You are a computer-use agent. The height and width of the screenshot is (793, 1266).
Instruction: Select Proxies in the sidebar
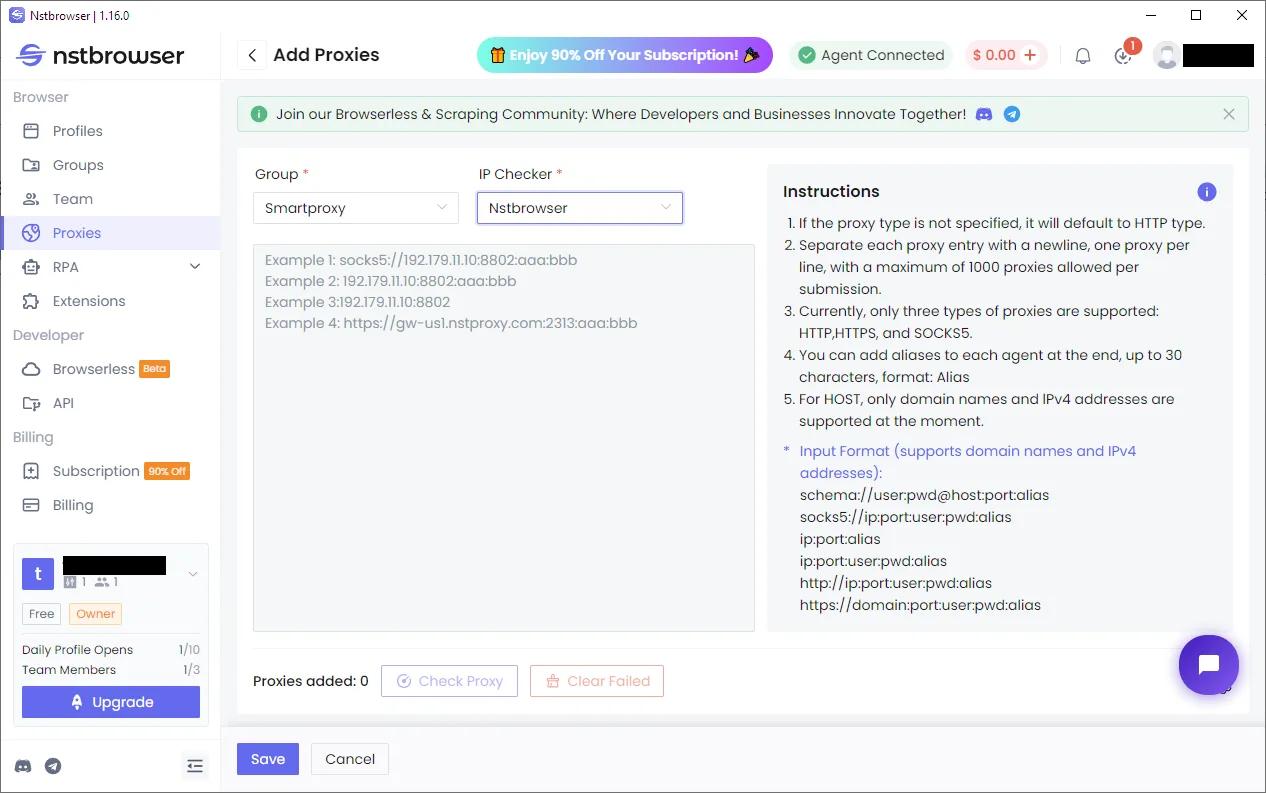click(110, 233)
